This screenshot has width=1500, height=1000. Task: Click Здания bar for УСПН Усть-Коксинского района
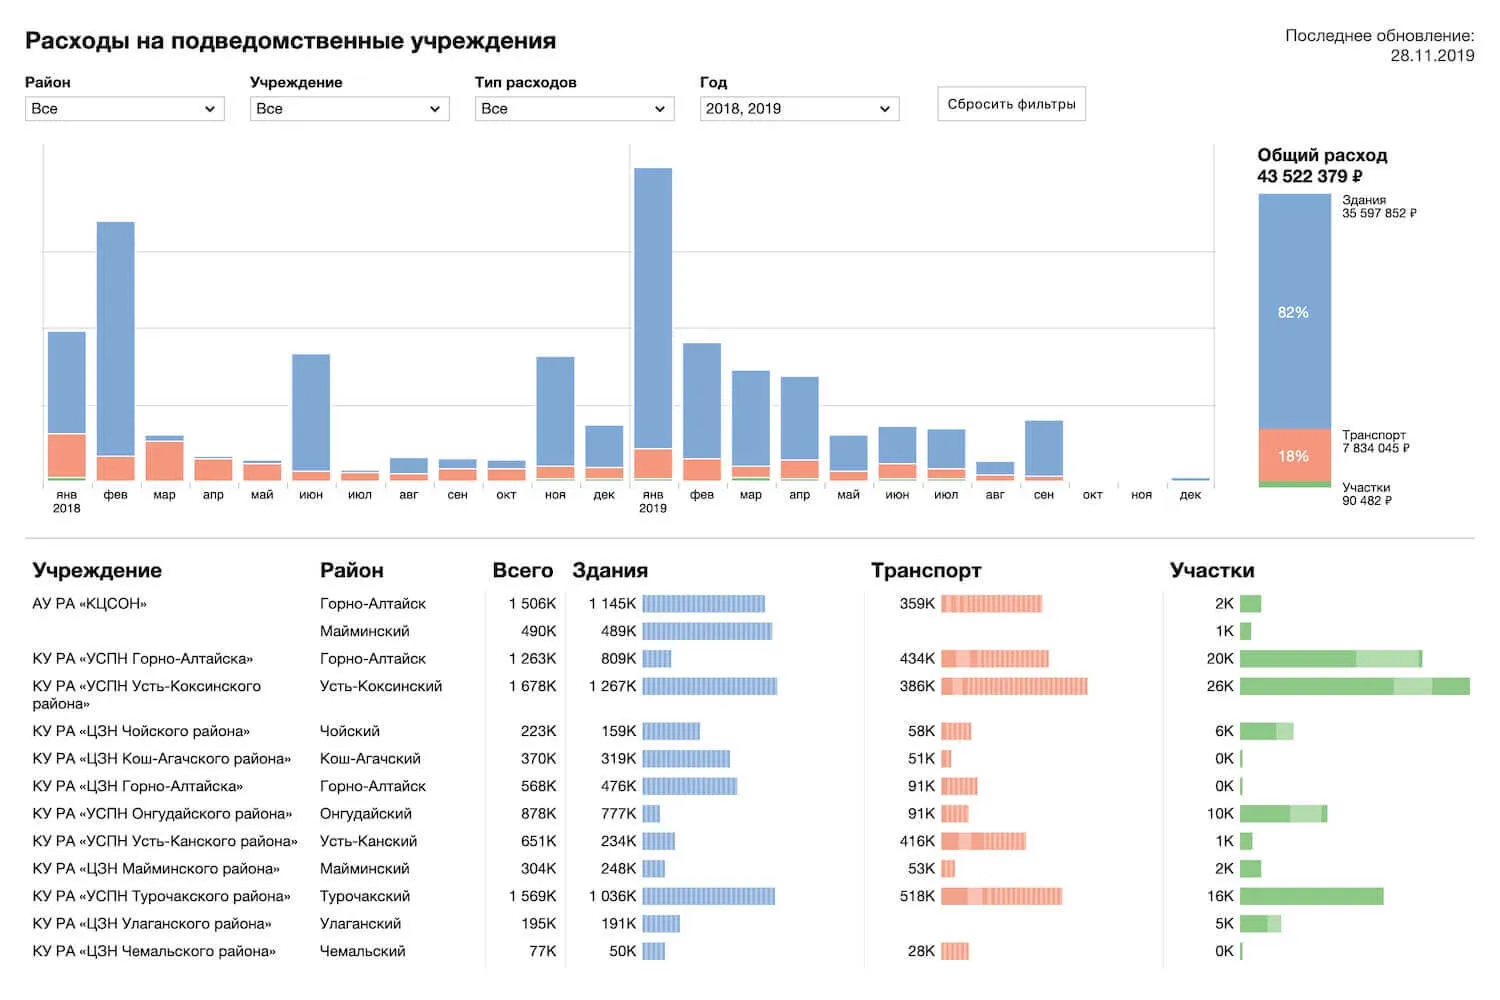(709, 686)
